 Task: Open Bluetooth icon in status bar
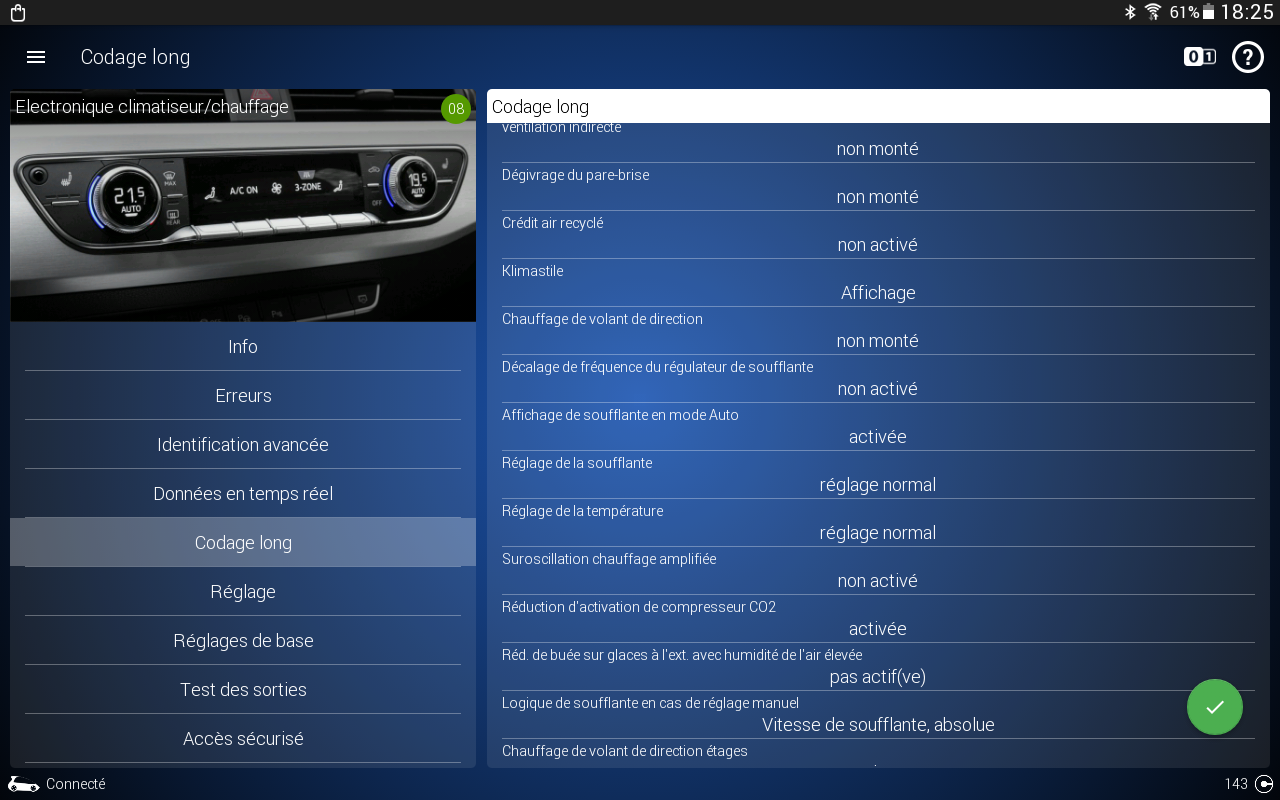[x=1131, y=12]
